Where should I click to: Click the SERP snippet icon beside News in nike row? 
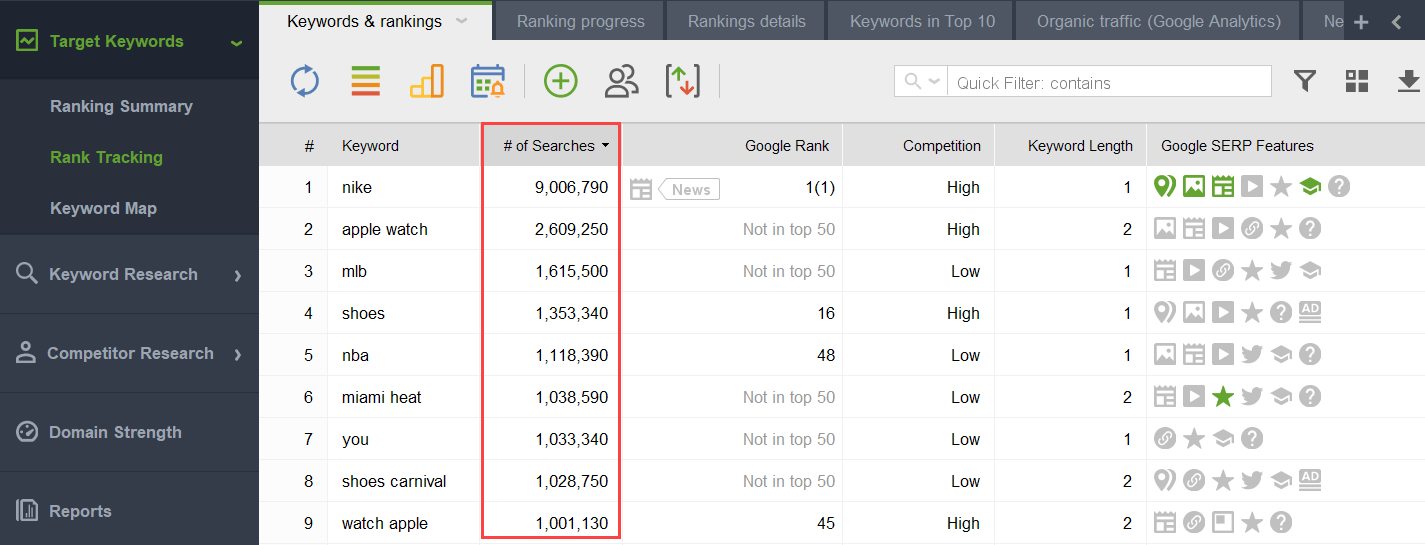coord(641,188)
